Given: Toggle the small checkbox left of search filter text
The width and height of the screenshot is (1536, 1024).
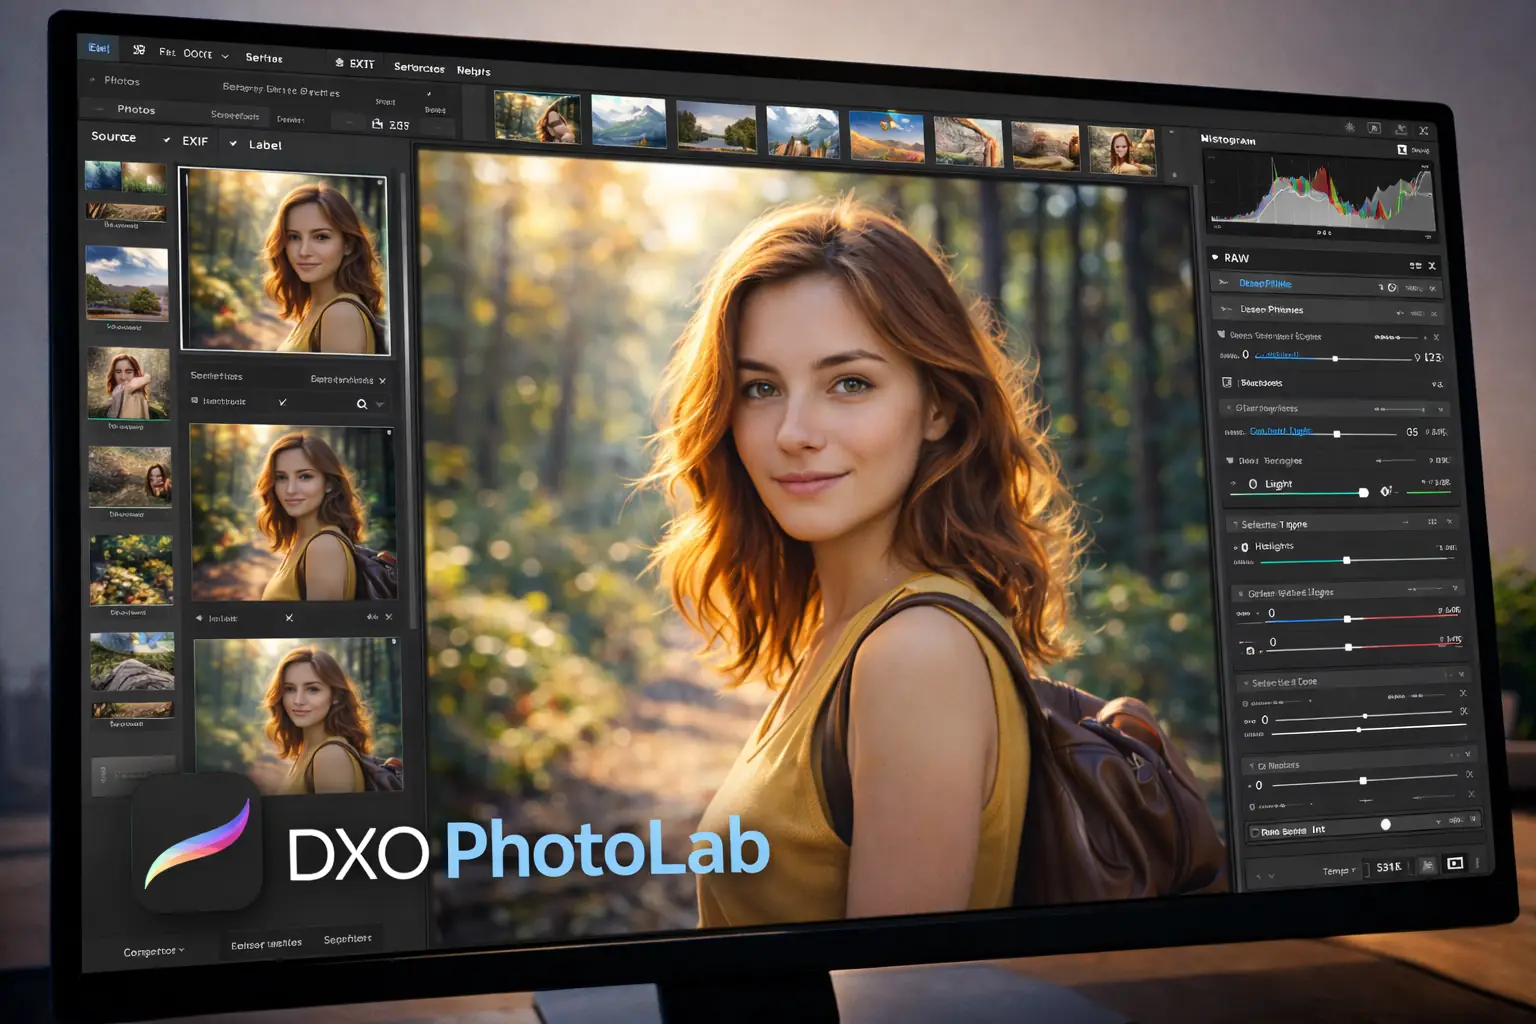Looking at the screenshot, I should (195, 400).
